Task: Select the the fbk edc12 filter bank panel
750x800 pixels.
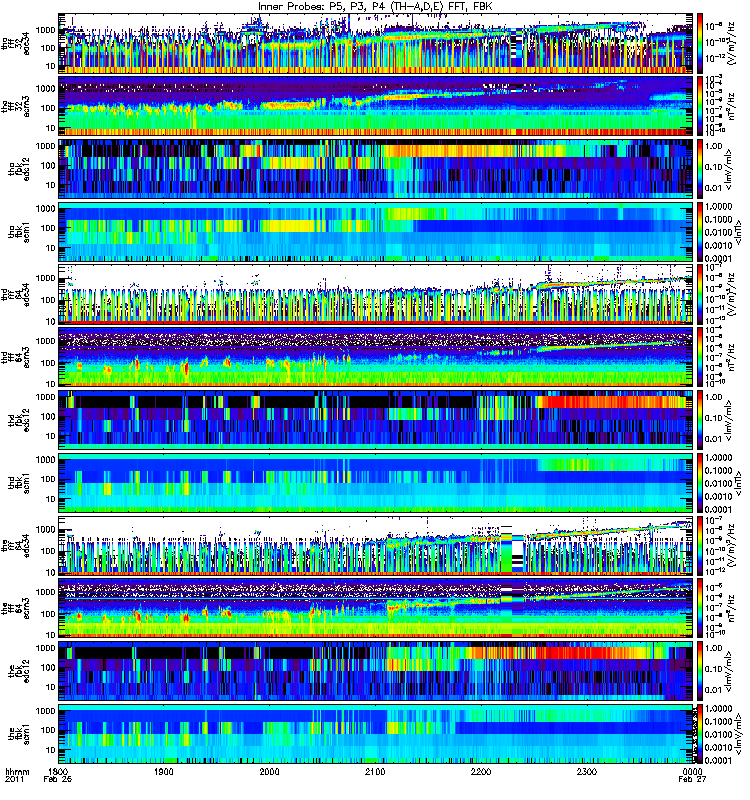Action: pos(375,671)
